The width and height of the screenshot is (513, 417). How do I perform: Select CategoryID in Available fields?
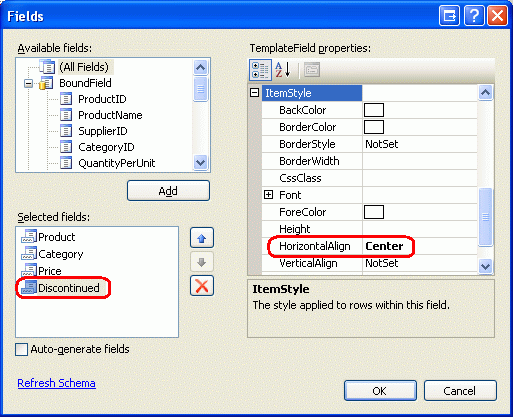coord(106,147)
